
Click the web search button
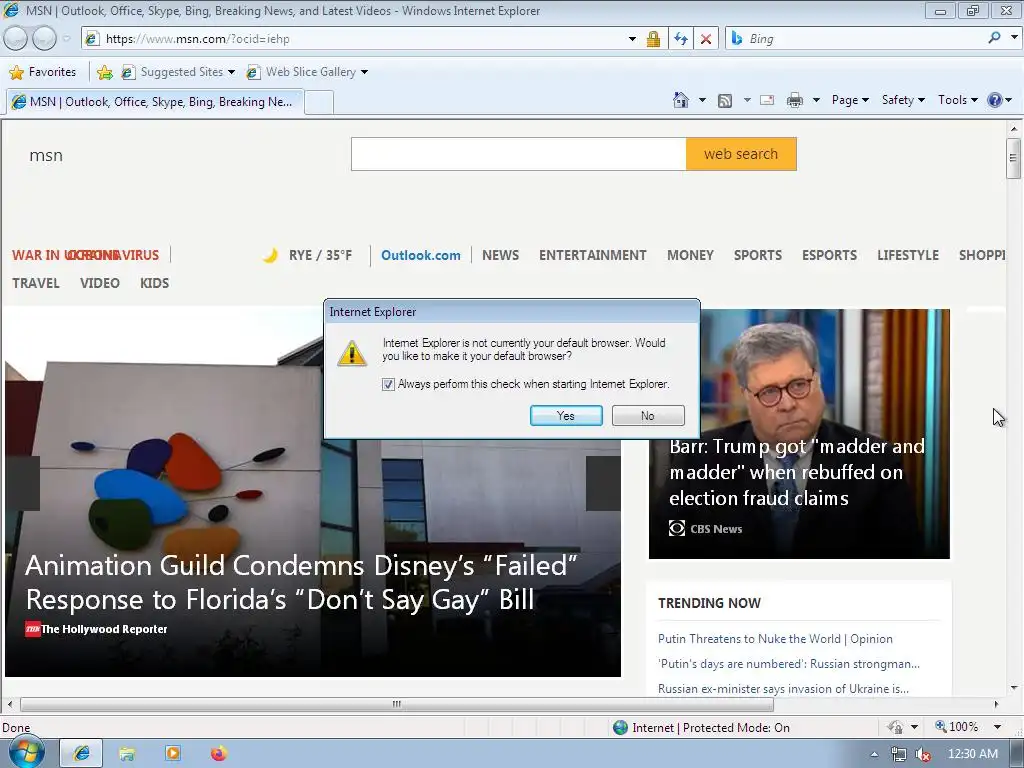[741, 154]
